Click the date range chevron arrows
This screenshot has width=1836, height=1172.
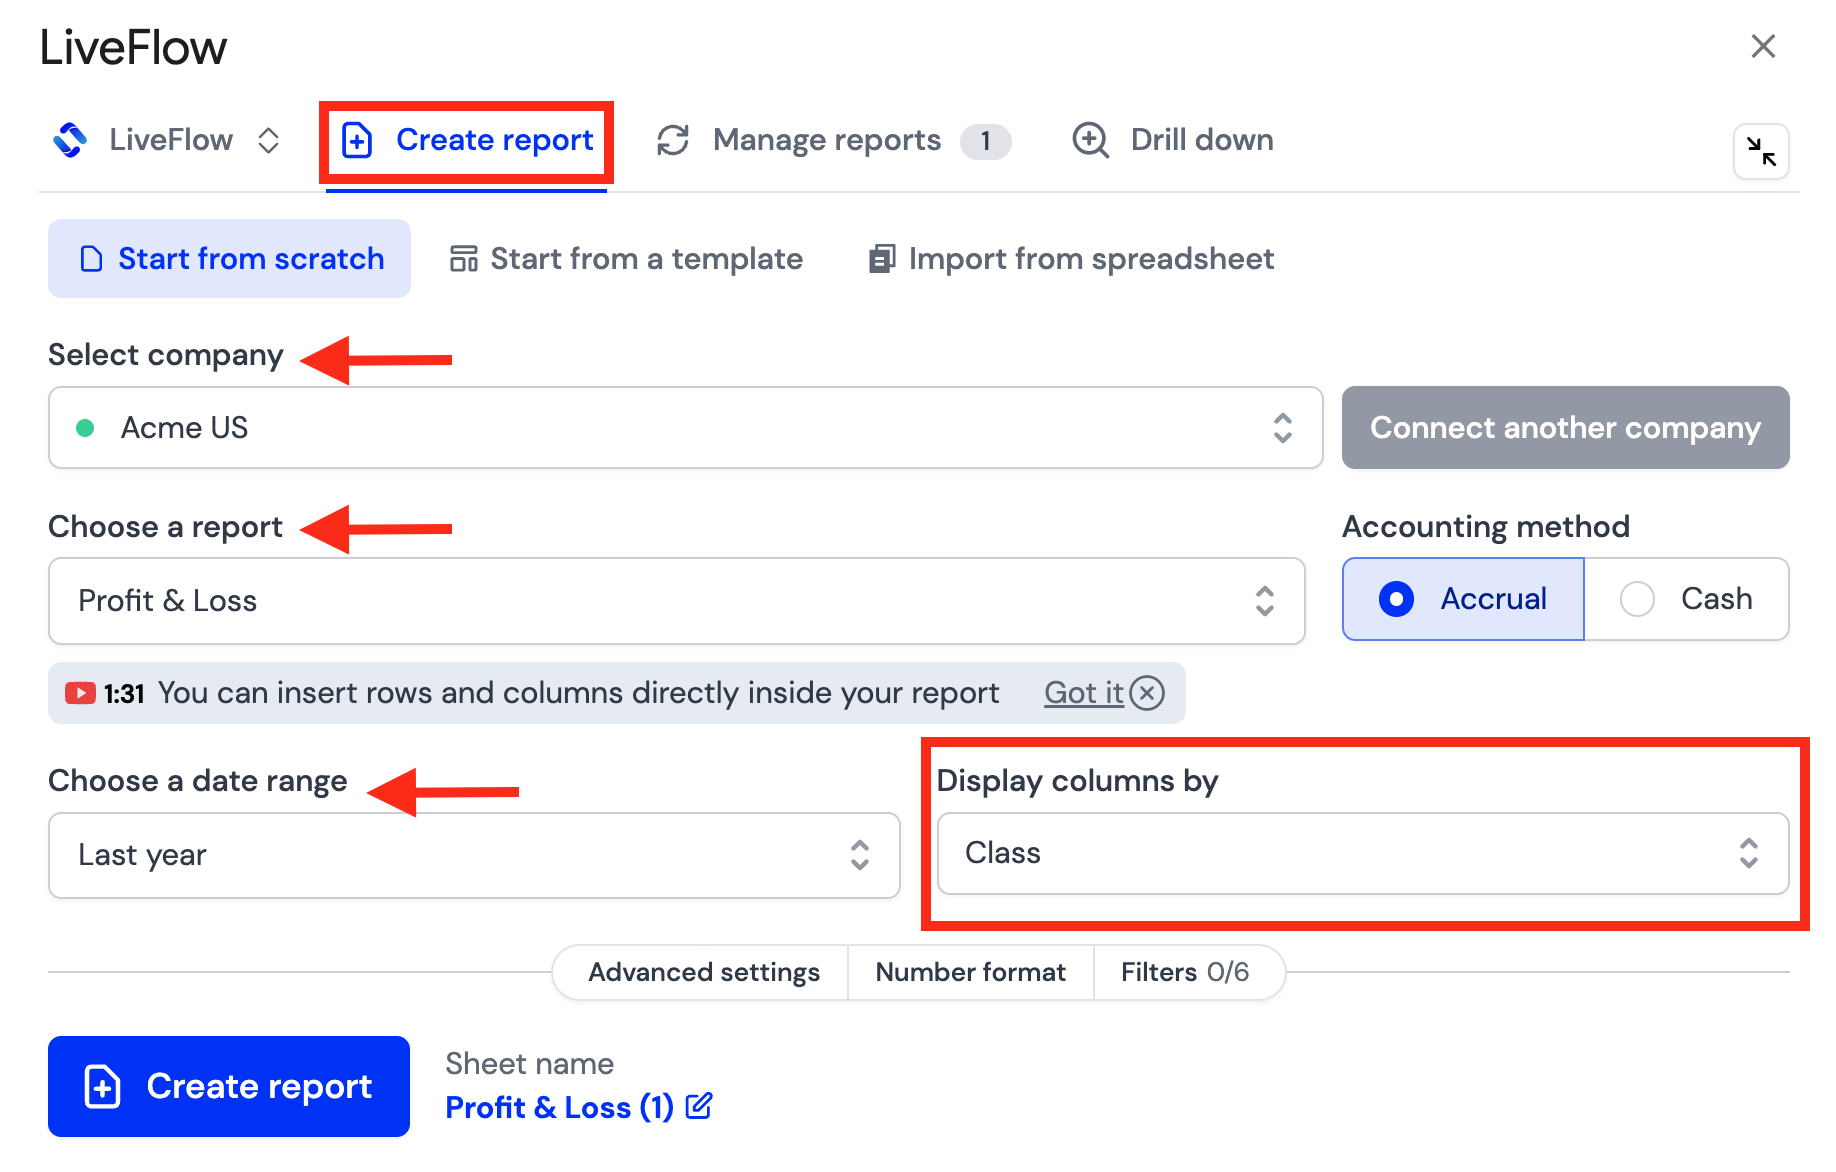coord(860,855)
